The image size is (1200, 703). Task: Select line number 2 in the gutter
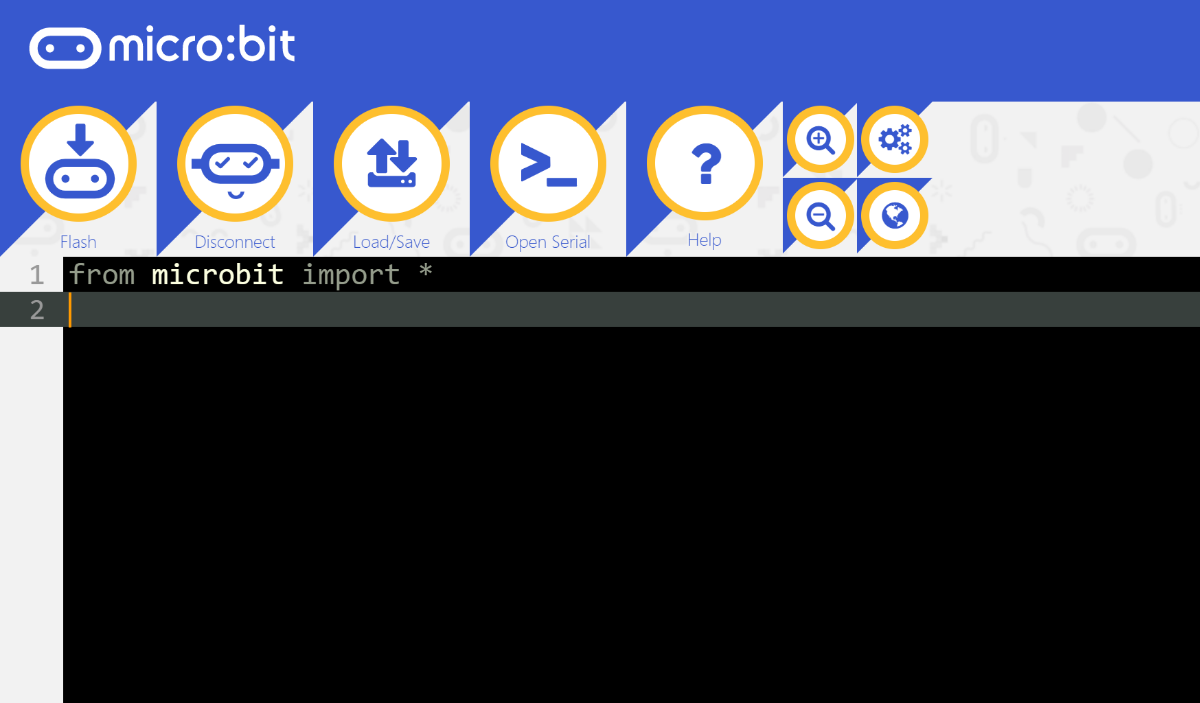click(x=37, y=310)
